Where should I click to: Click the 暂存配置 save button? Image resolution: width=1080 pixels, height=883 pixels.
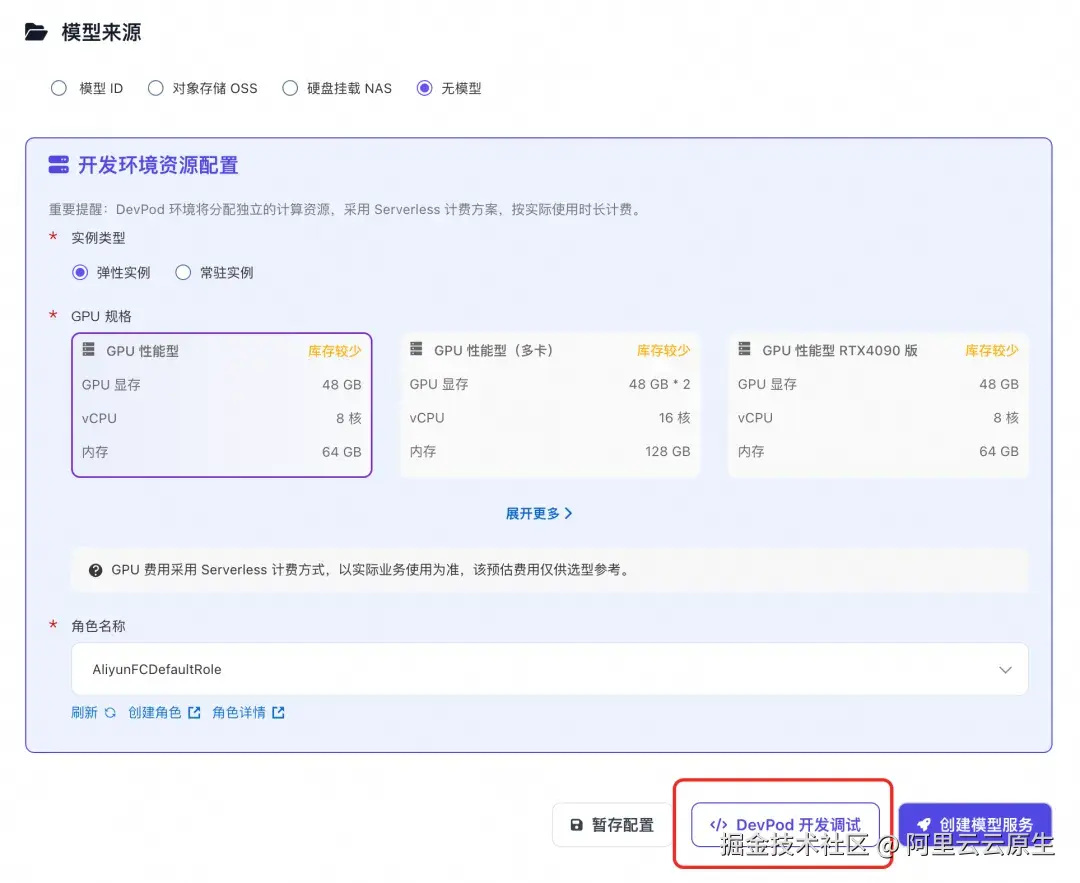[612, 825]
